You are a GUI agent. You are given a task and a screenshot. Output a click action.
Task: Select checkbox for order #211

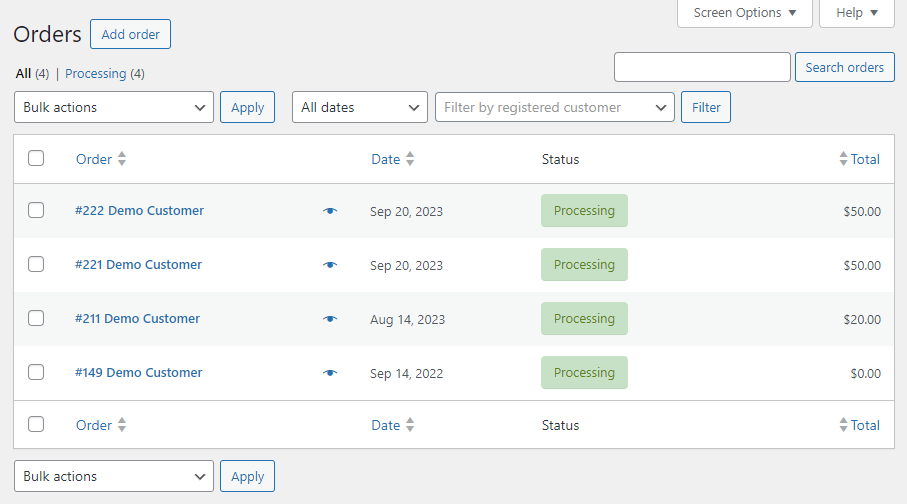(x=36, y=318)
